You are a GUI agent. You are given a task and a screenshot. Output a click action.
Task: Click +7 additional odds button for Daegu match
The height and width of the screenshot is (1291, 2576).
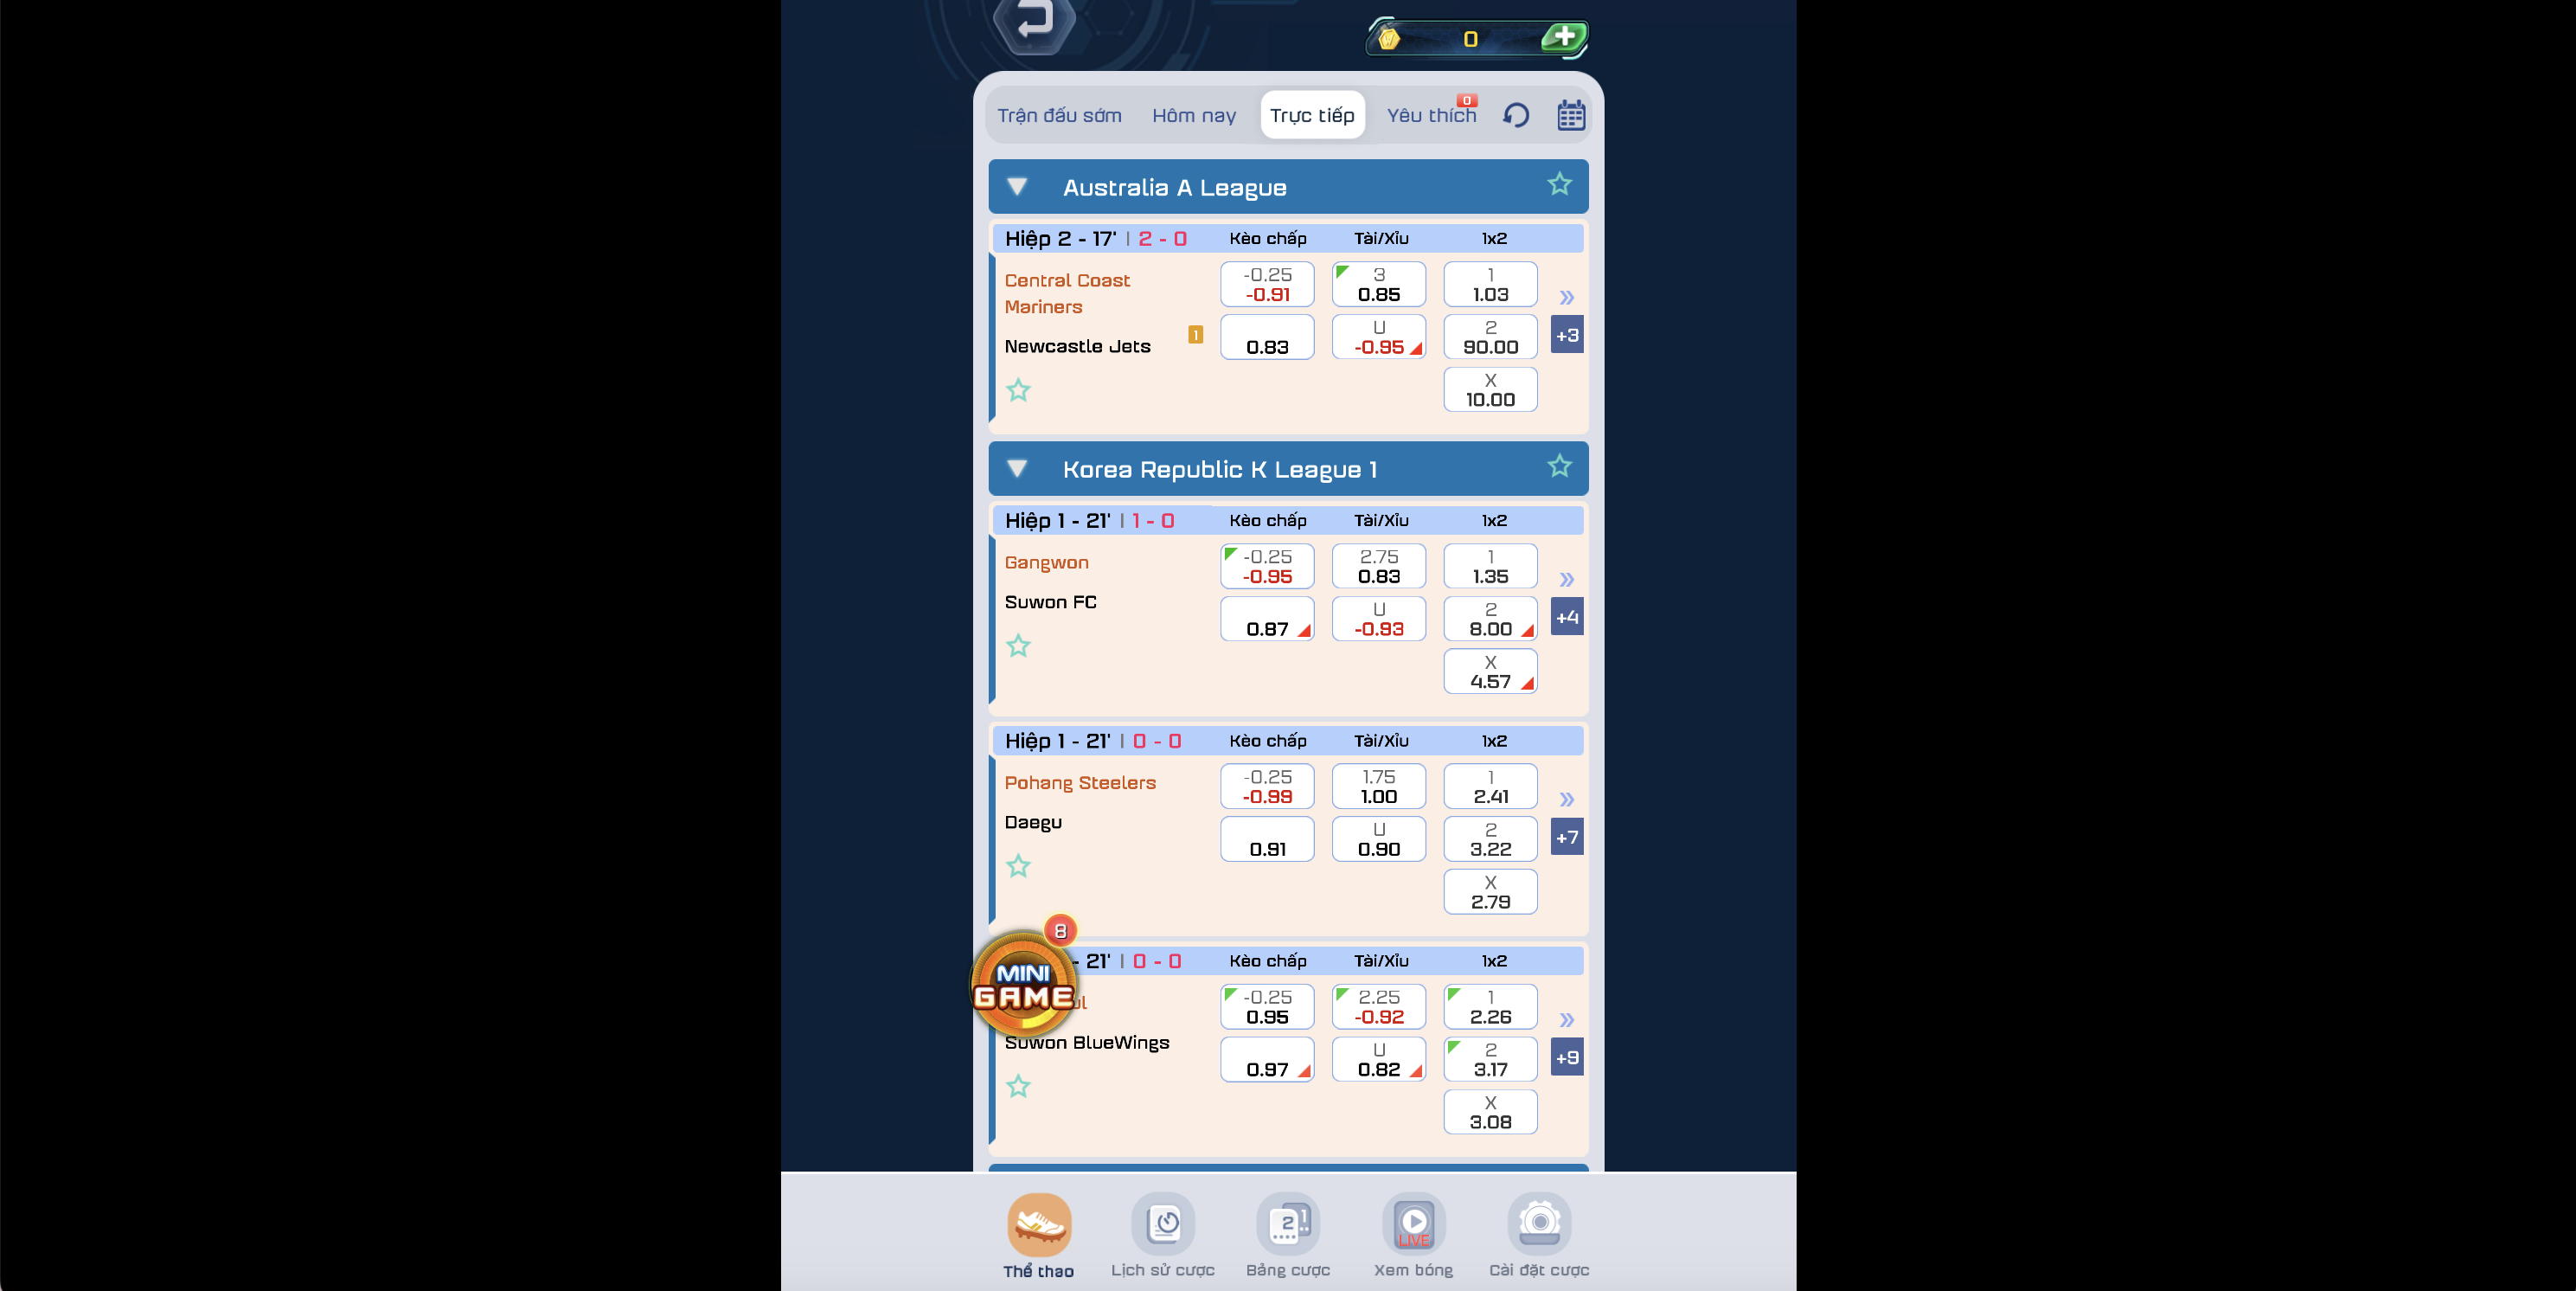(1566, 837)
